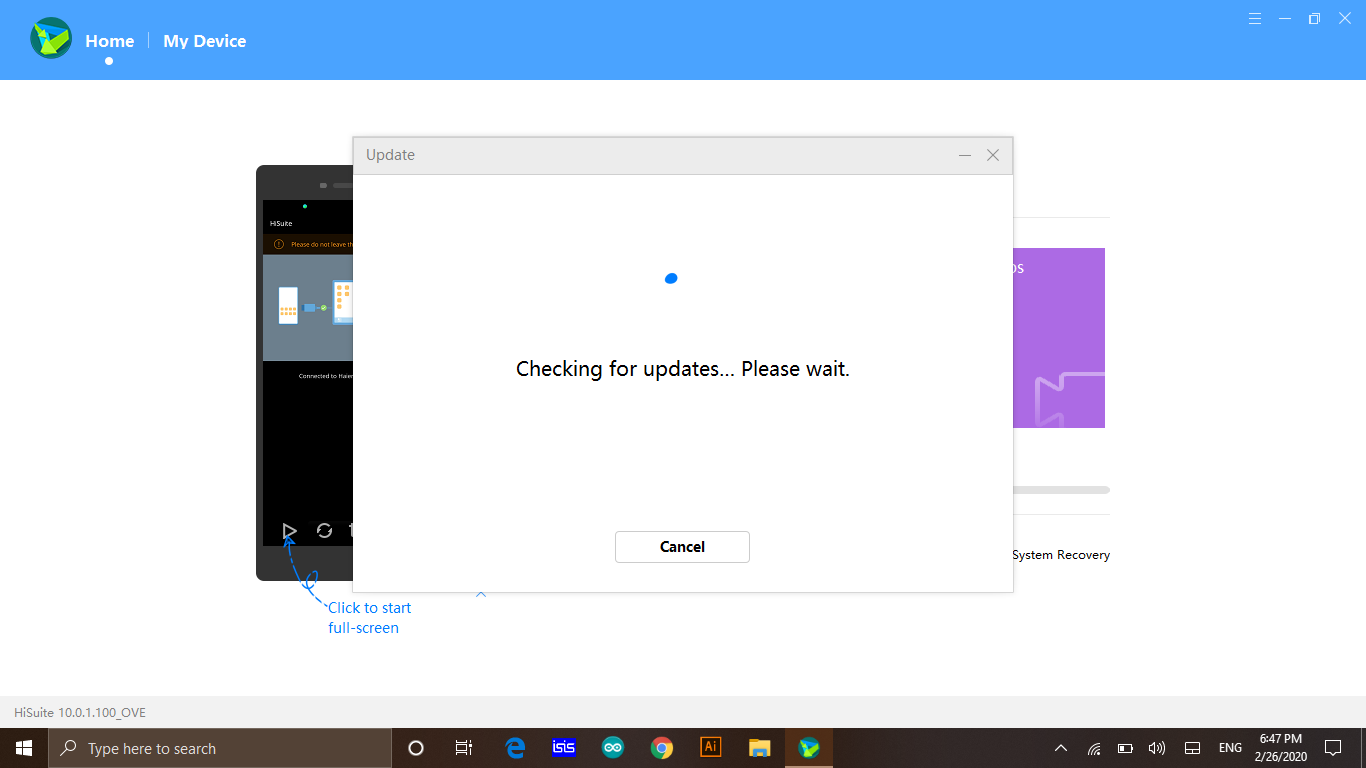Open the hamburger menu in title bar
This screenshot has width=1366, height=768.
tap(1255, 18)
